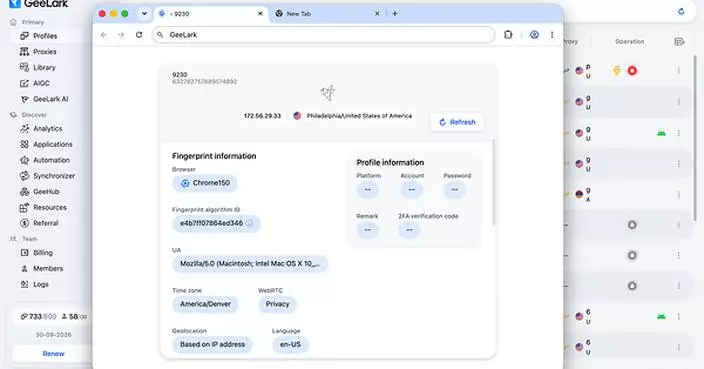
Task: Click the red stop icon in first row
Action: click(x=632, y=70)
